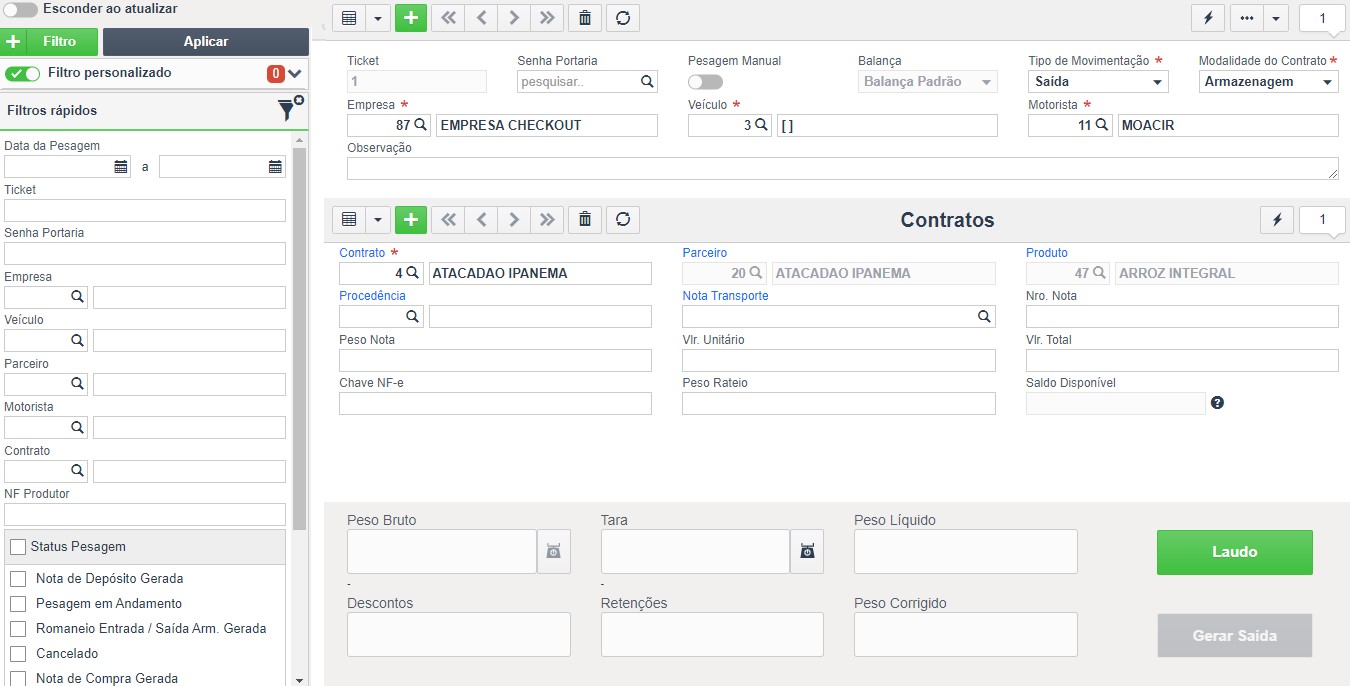The width and height of the screenshot is (1350, 686).
Task: Click the Aplicar filter button
Action: (206, 42)
